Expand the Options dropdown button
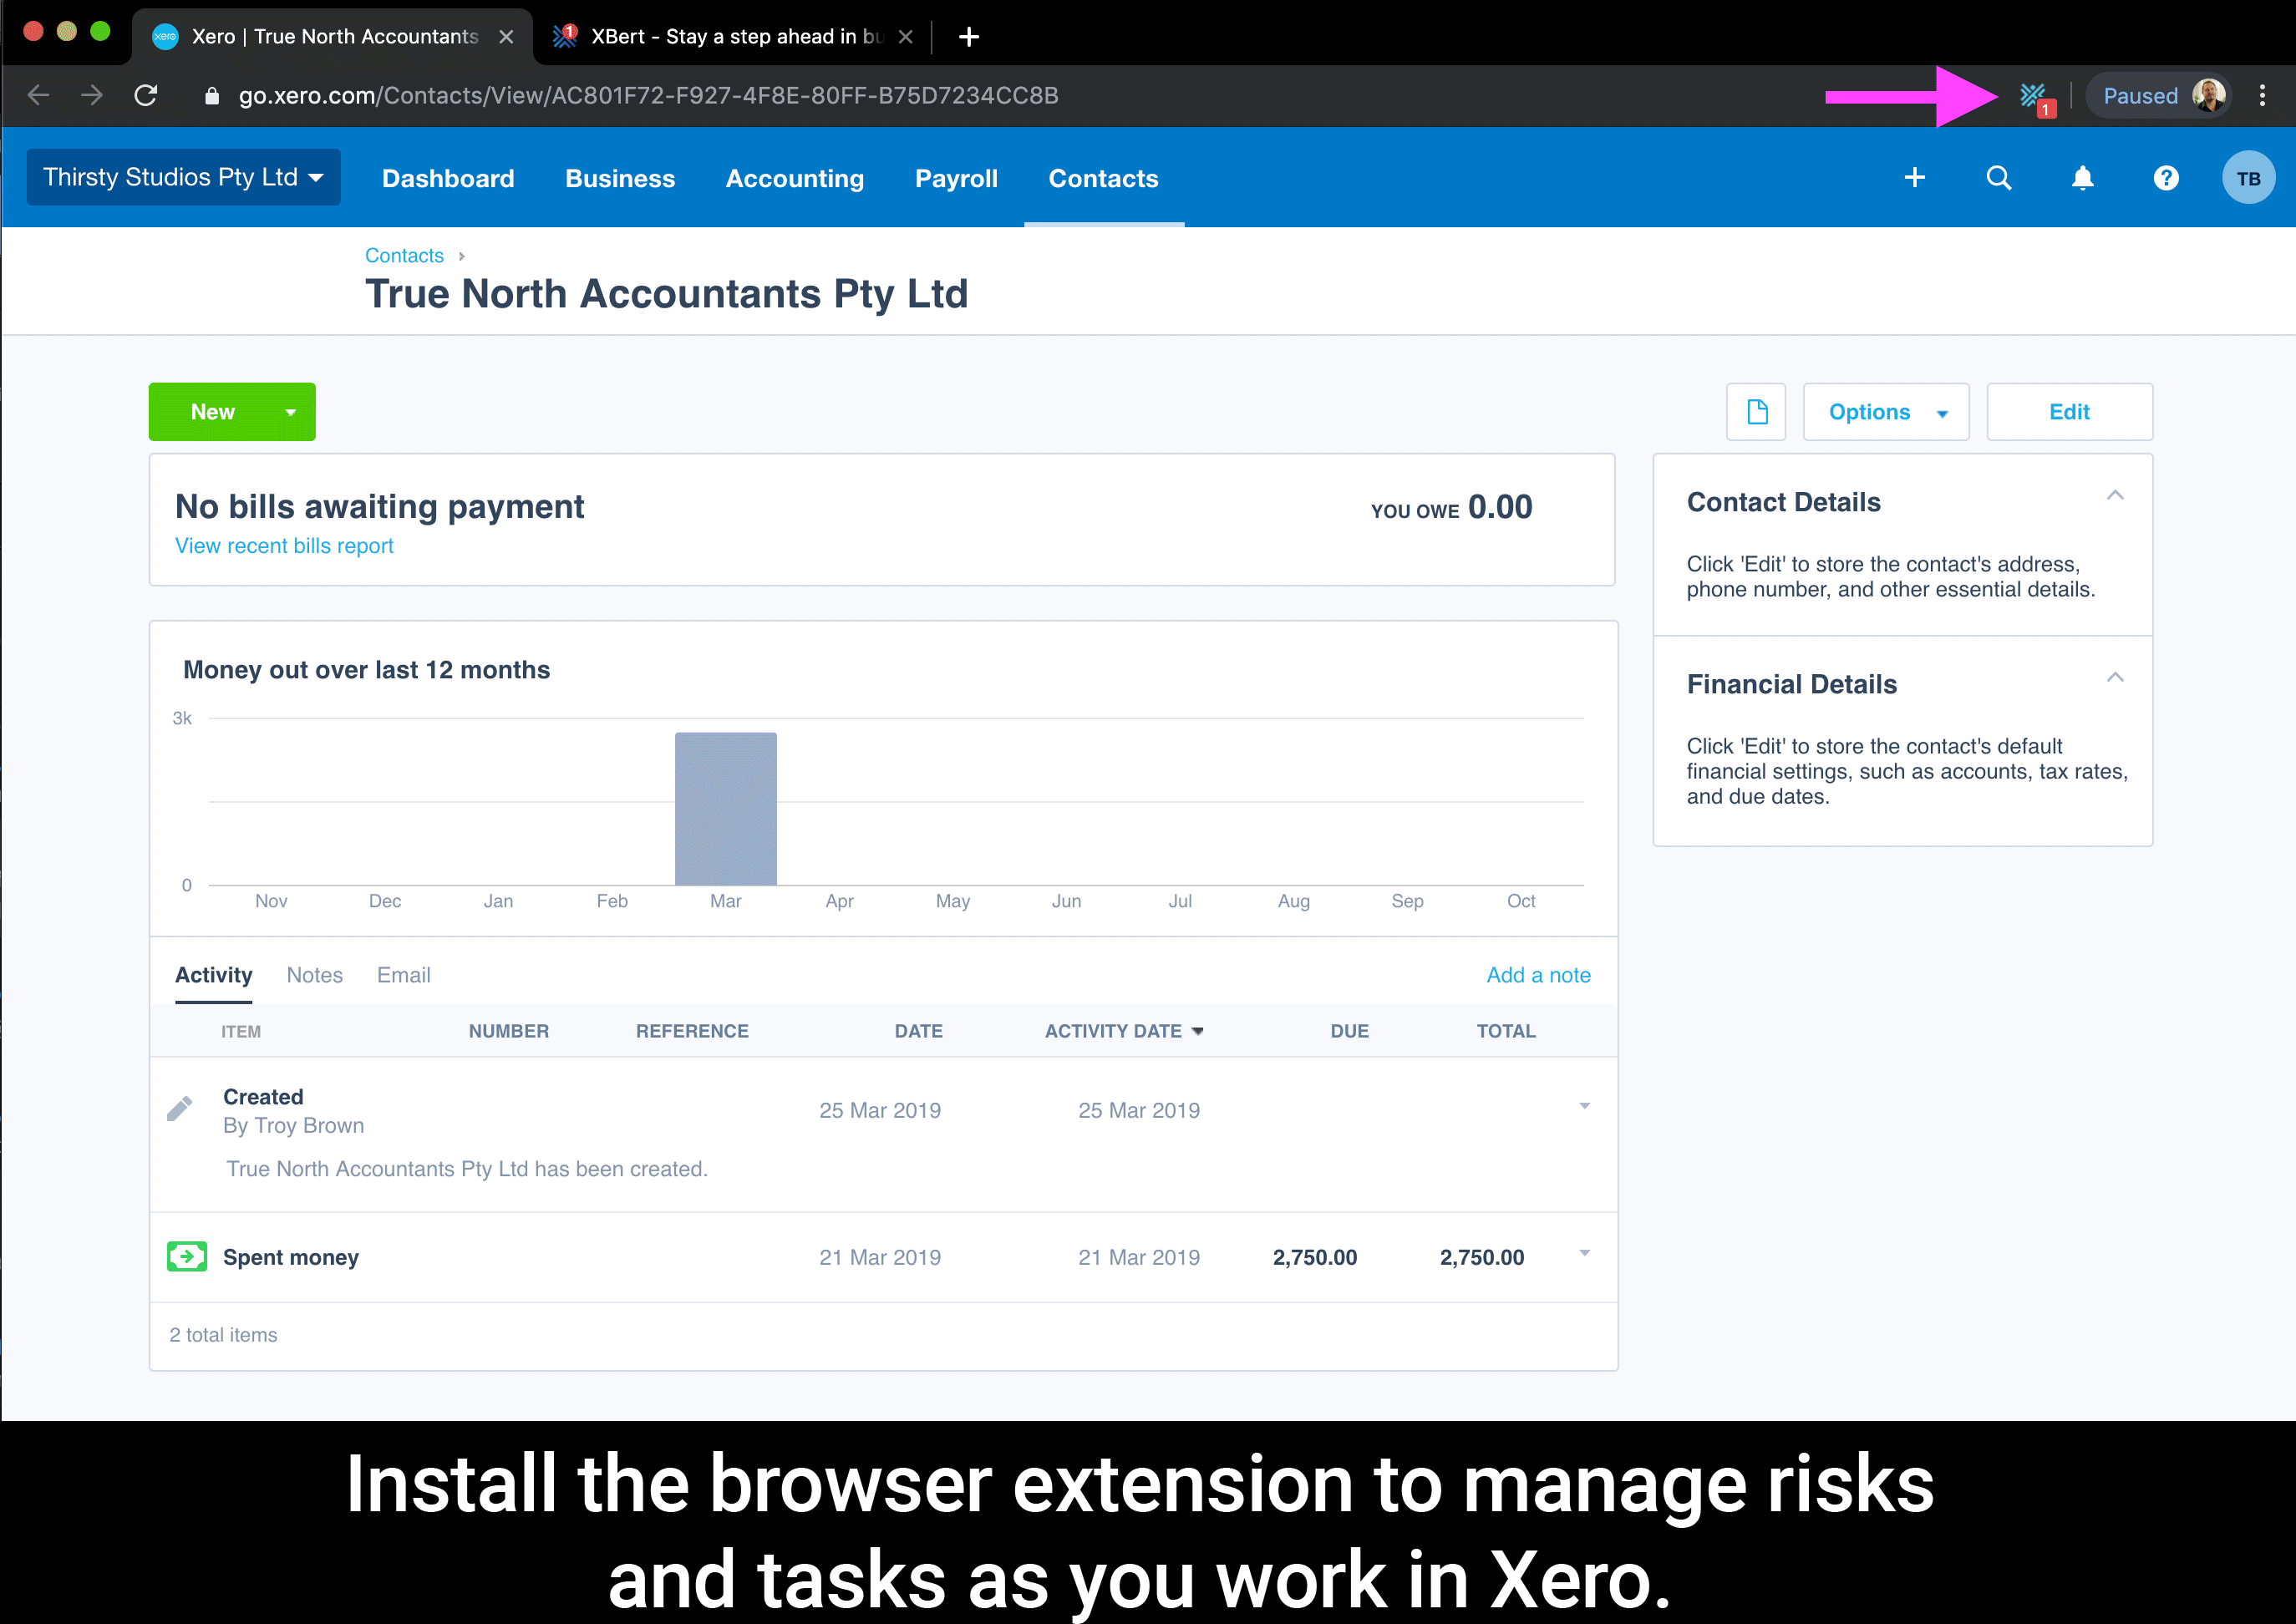 point(1886,412)
